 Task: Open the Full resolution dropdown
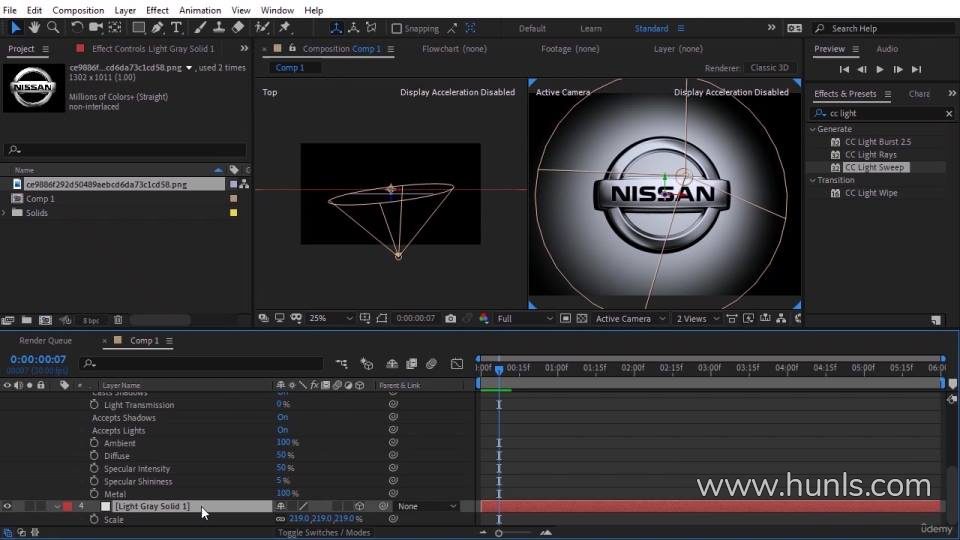tap(525, 318)
